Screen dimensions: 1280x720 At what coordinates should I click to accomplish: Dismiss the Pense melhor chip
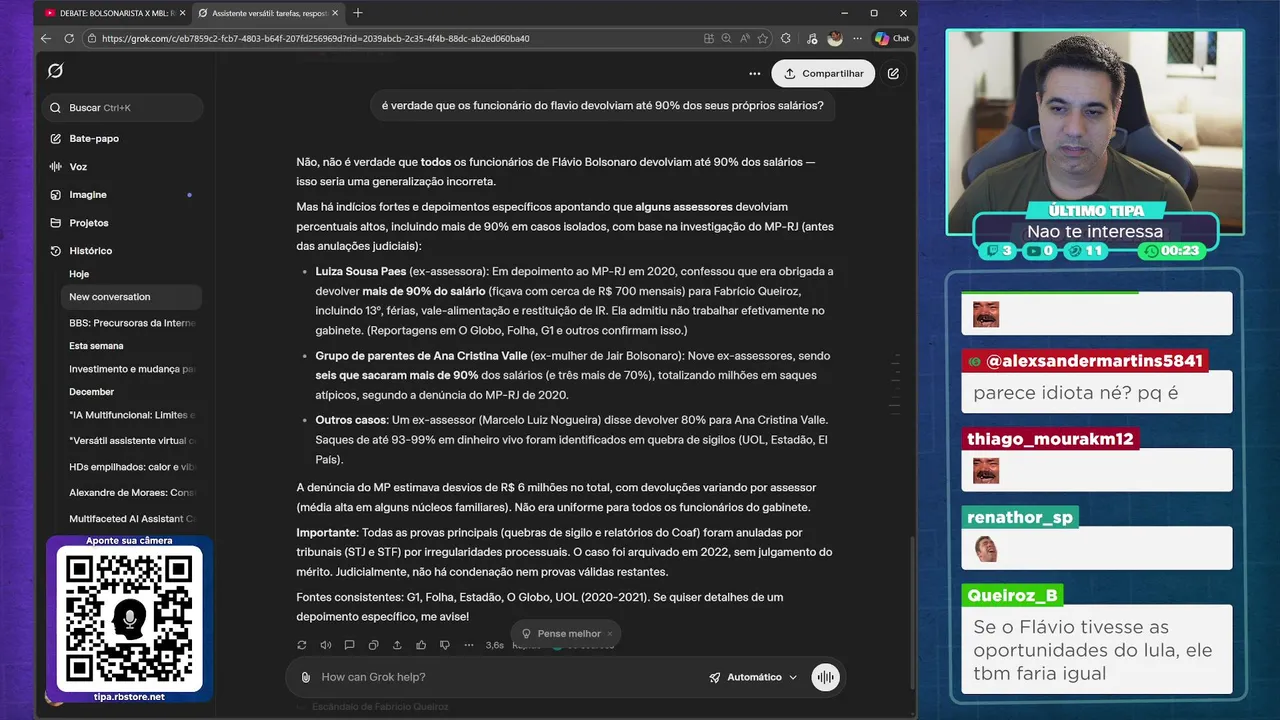tap(610, 634)
